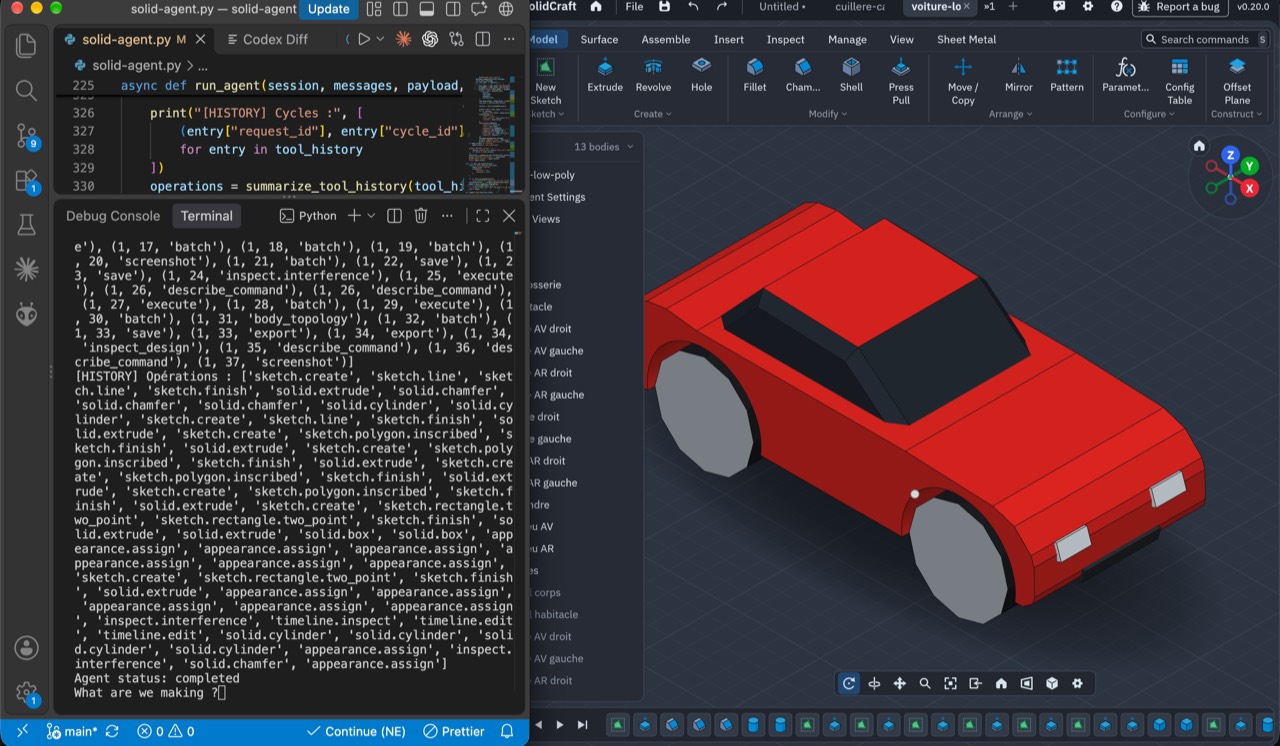Click the Search commands field
This screenshot has height=746, width=1280.
click(1204, 40)
